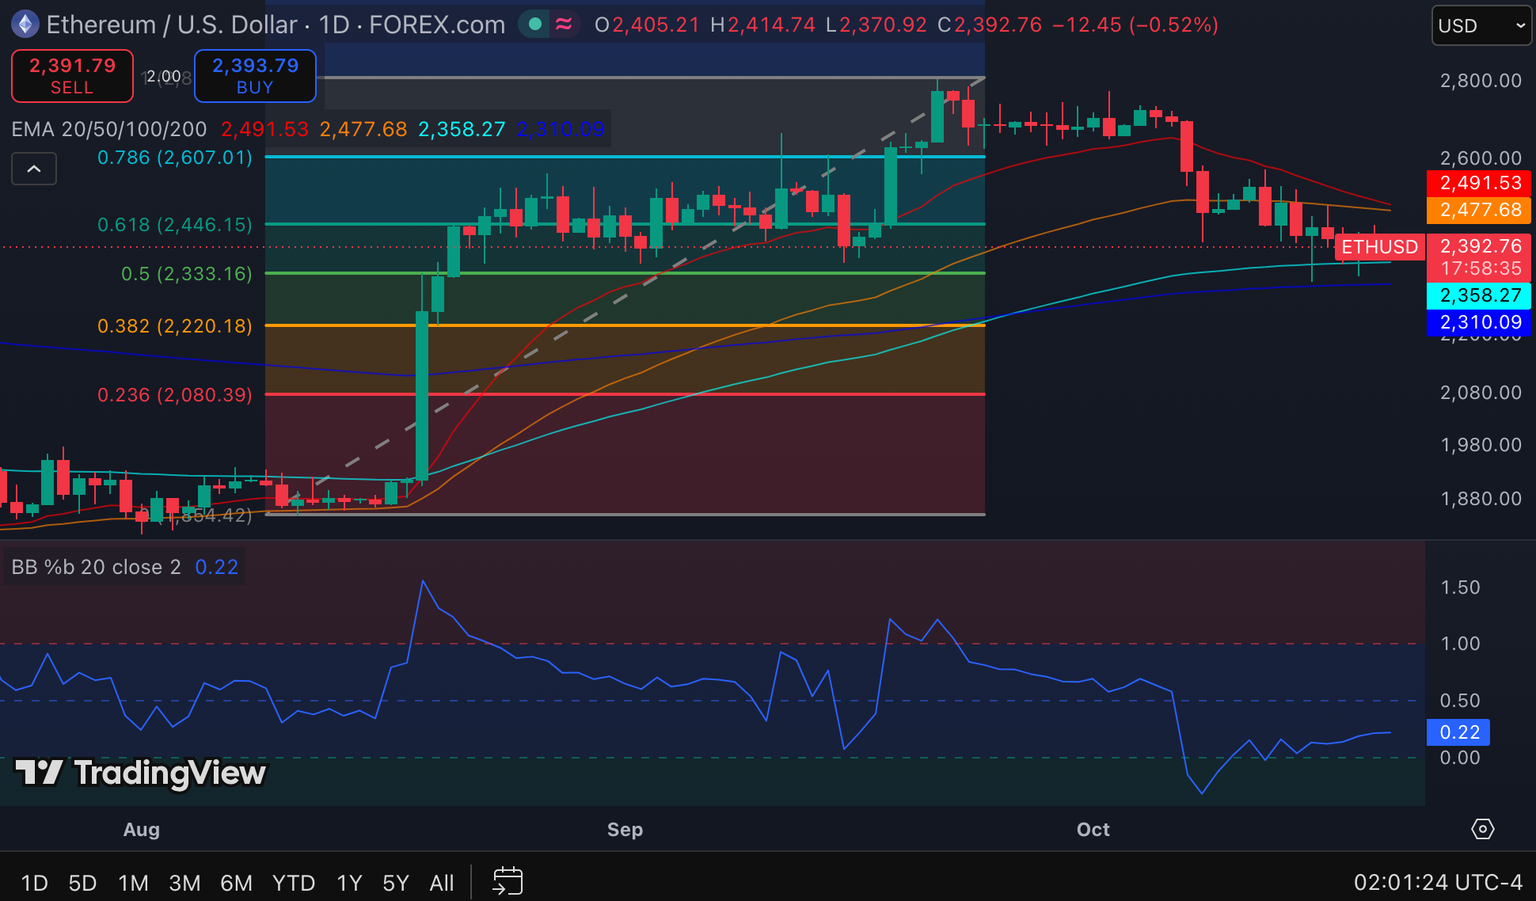The width and height of the screenshot is (1536, 901).
Task: Open the USD currency dropdown
Action: pyautogui.click(x=1482, y=26)
